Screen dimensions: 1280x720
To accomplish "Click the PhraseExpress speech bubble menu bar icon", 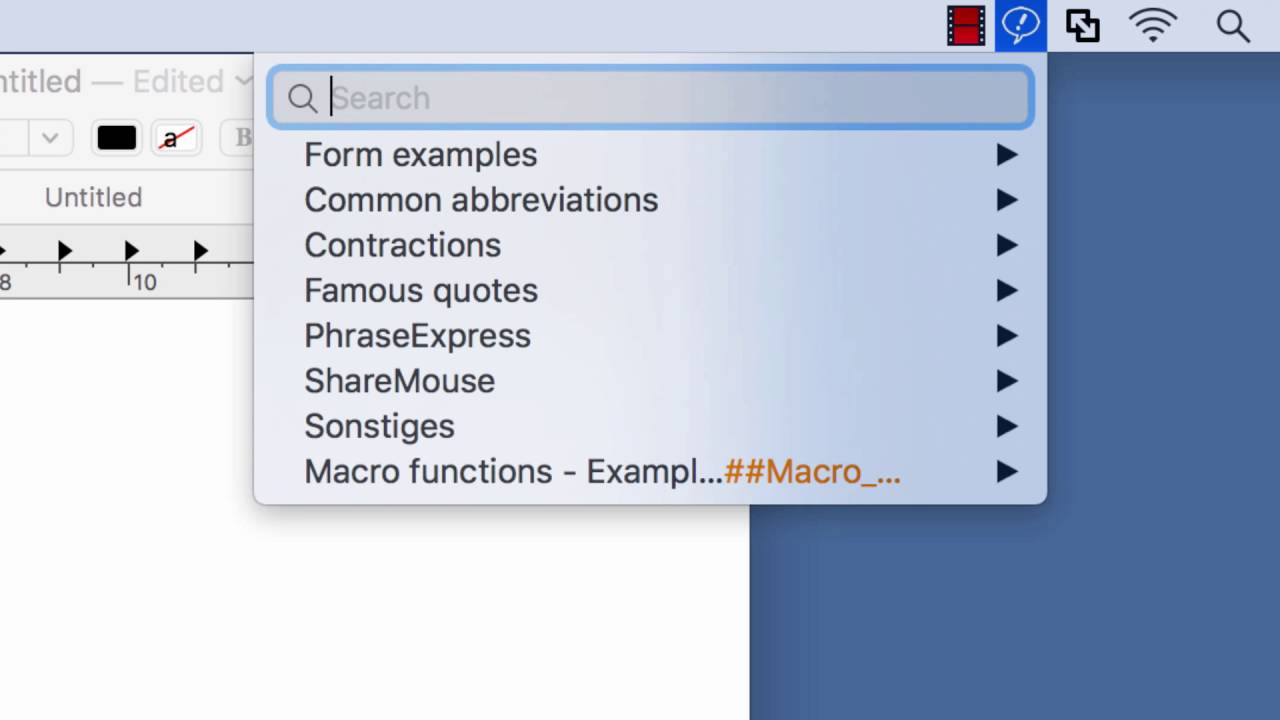I will click(1020, 26).
